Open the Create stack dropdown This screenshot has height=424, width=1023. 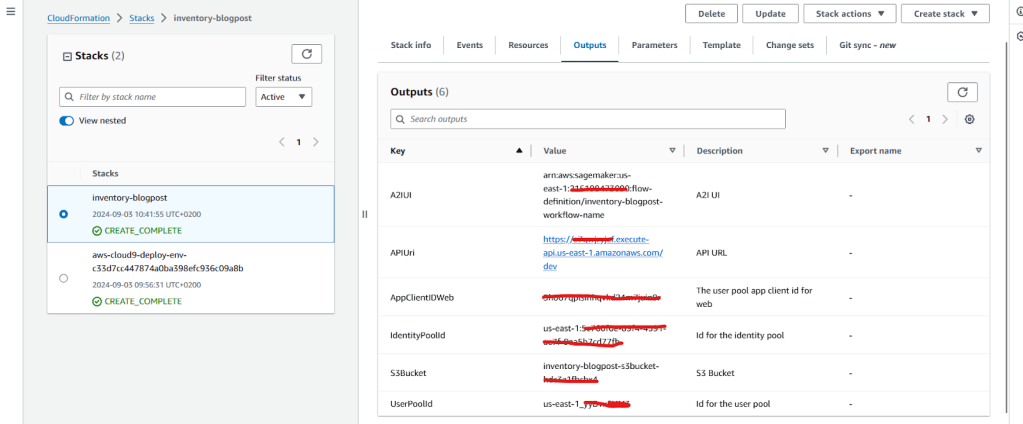(x=944, y=14)
